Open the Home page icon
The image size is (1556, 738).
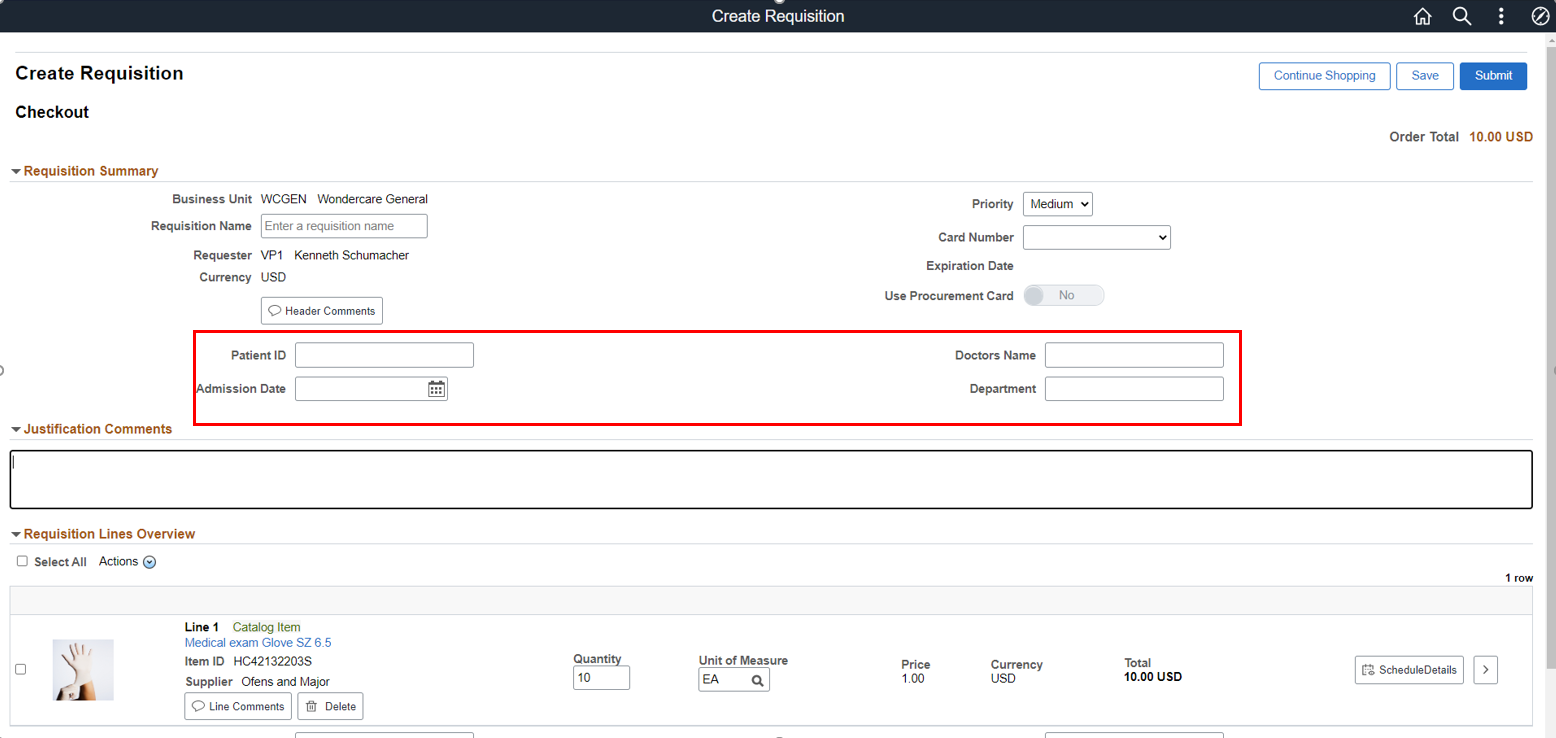[1422, 16]
